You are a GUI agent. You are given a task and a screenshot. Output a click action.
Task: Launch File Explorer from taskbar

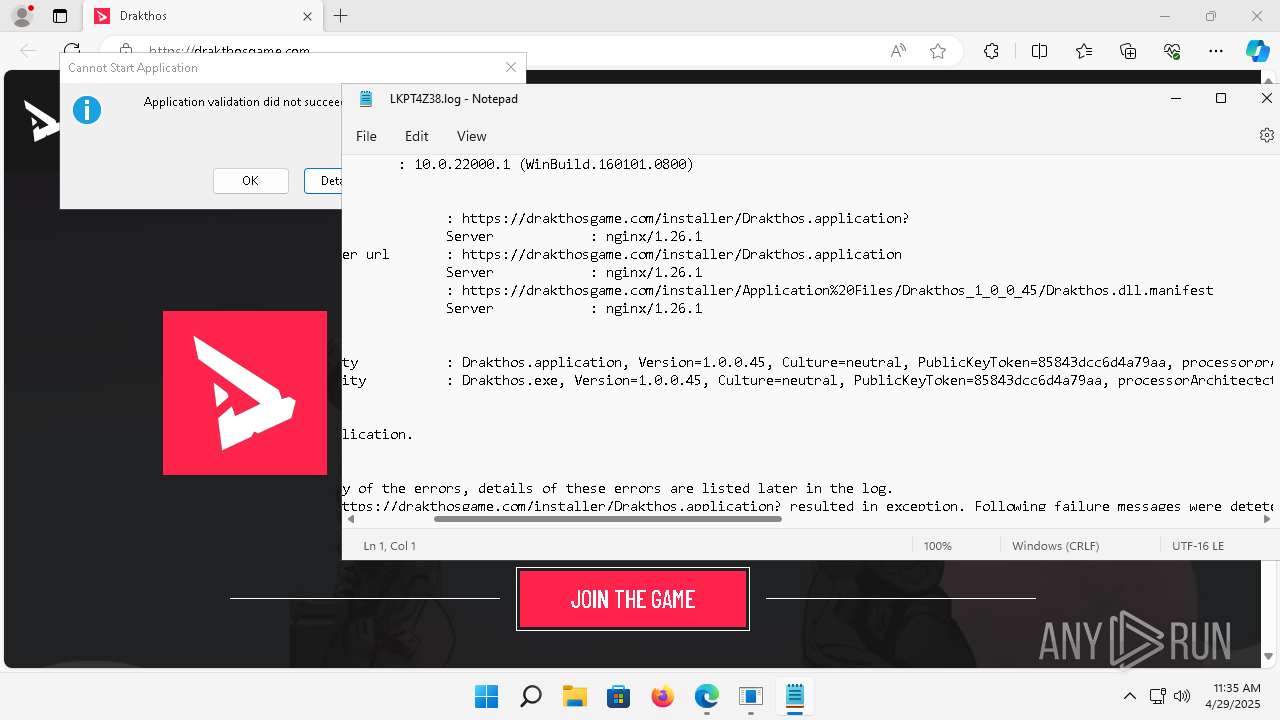click(x=574, y=696)
